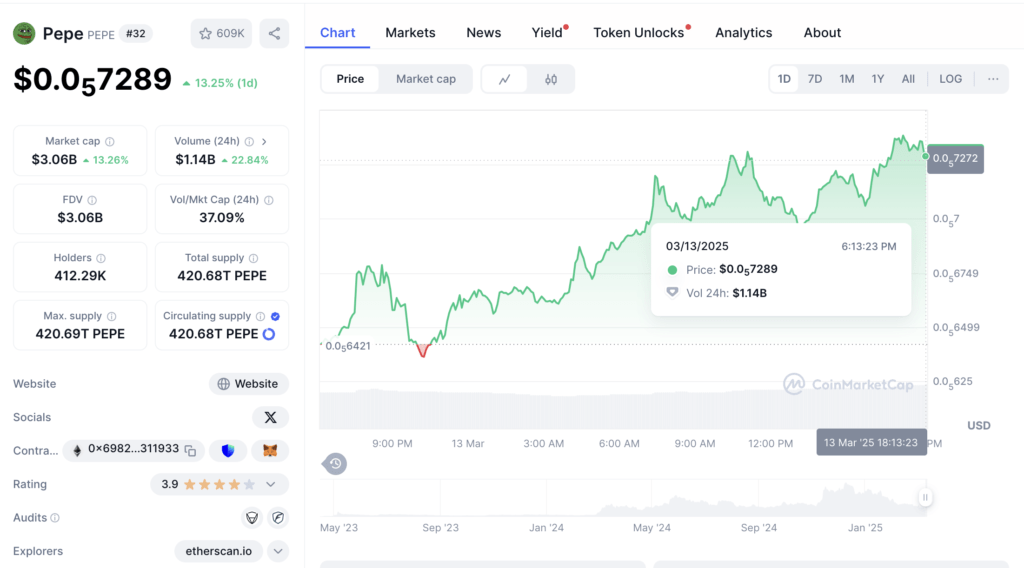Screen dimensions: 1024x568
Task: Select the 1D time range
Action: 784,79
